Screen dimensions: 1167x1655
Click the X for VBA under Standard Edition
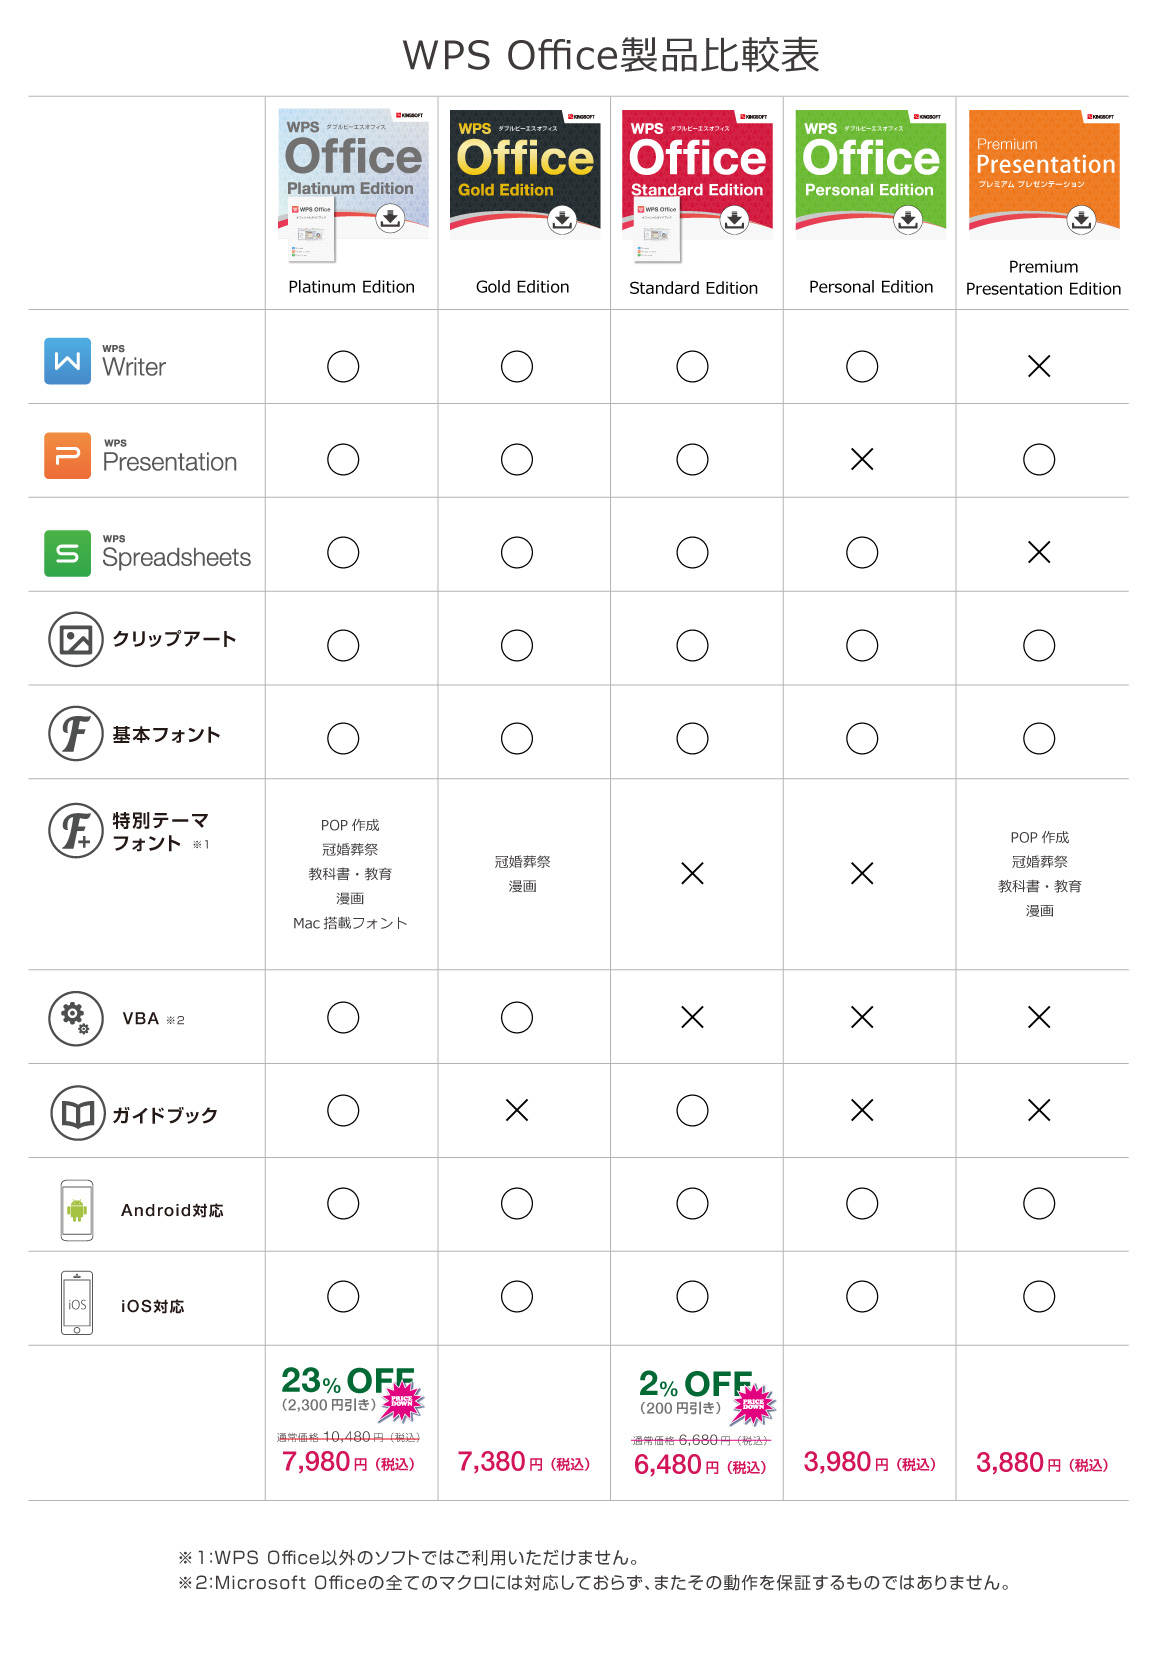click(692, 1017)
